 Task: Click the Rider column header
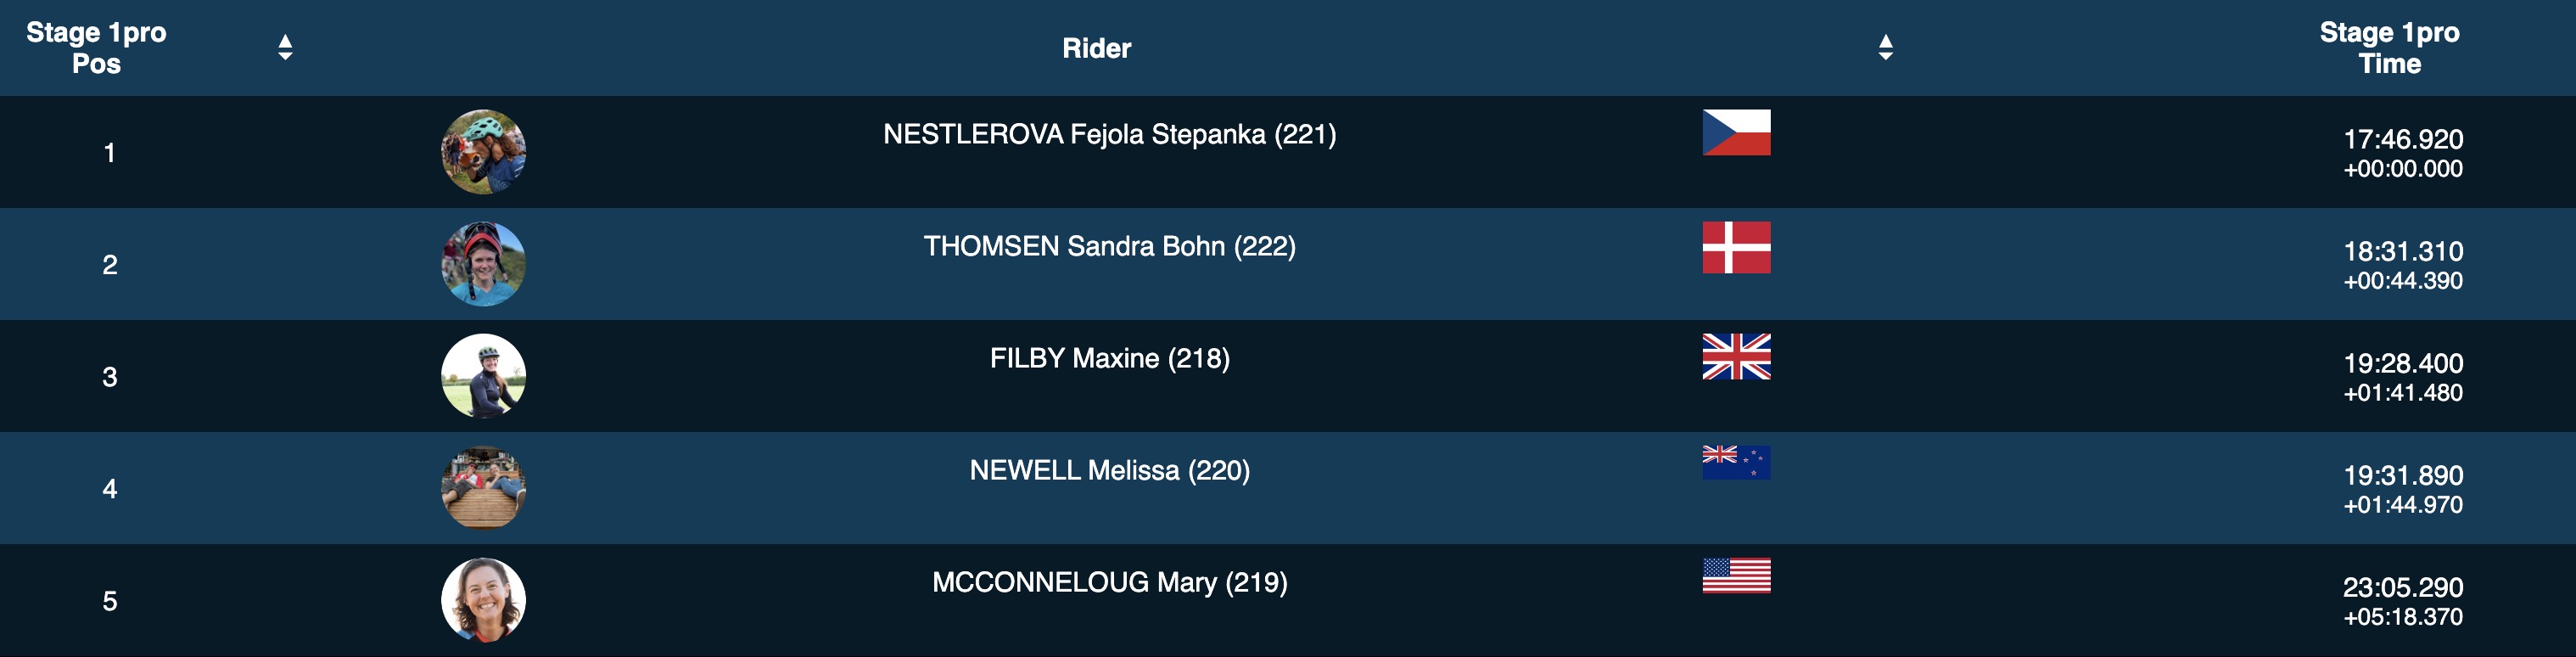pos(1096,48)
